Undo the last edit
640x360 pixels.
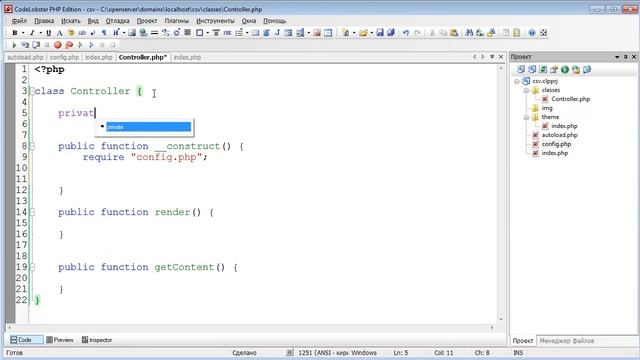coord(406,33)
